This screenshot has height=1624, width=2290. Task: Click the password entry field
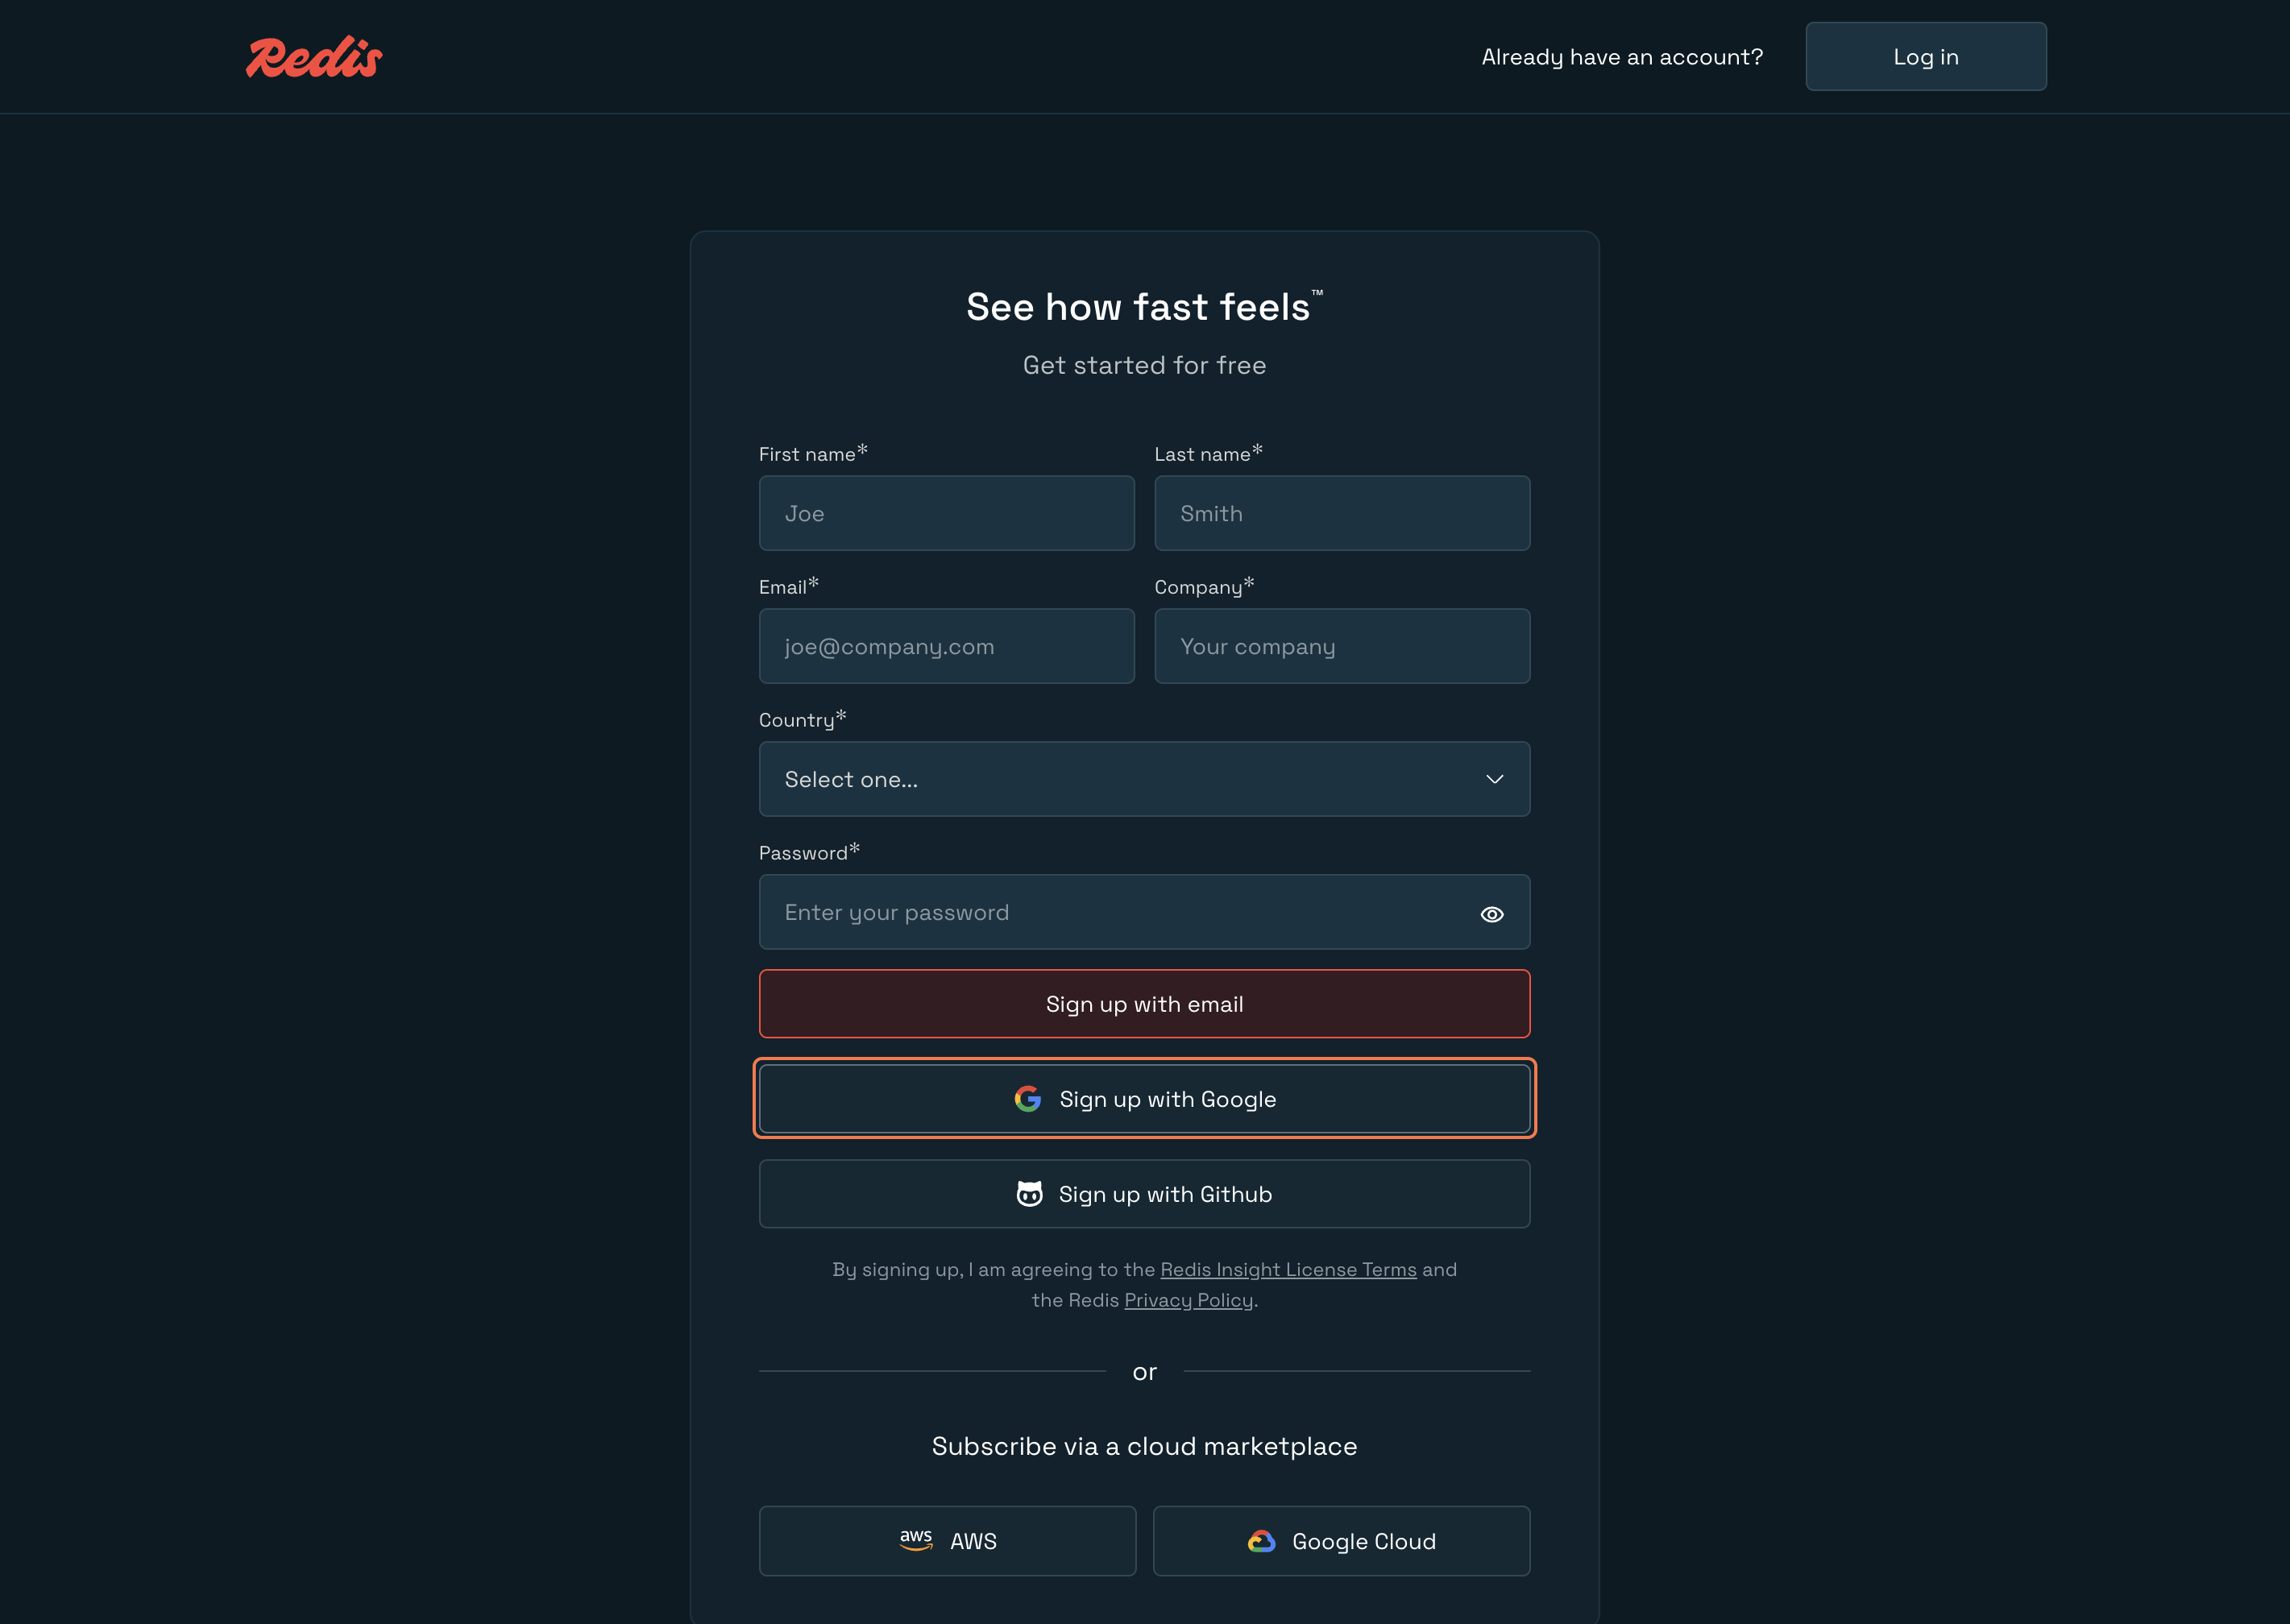pyautogui.click(x=1100, y=912)
